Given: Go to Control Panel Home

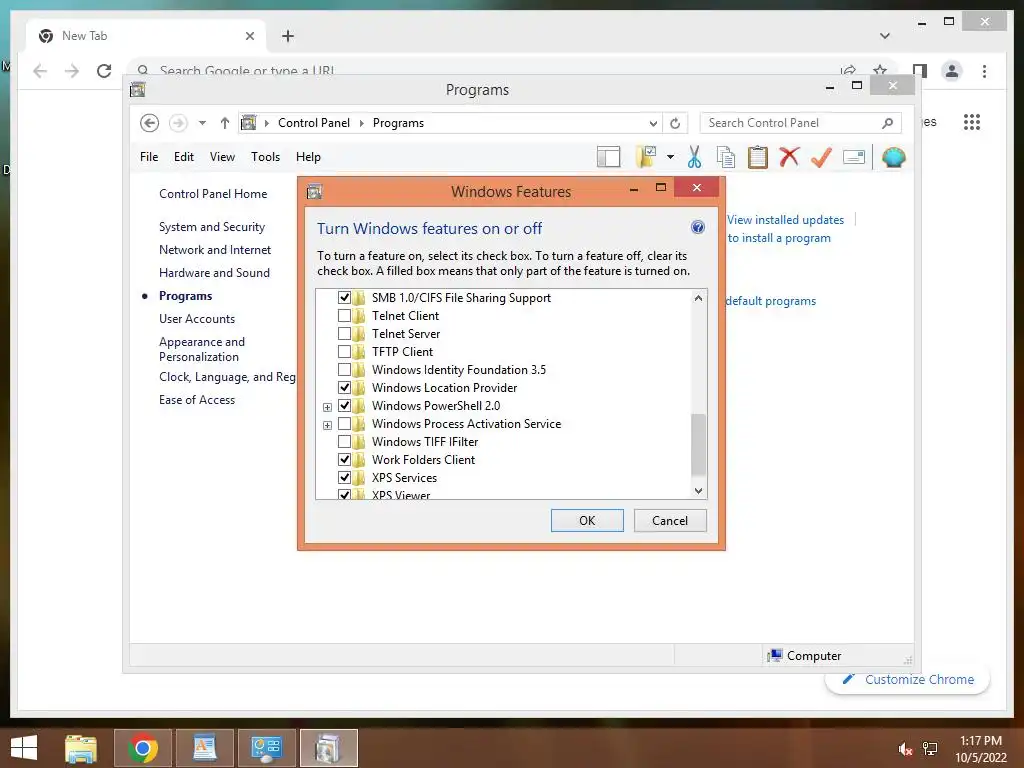Looking at the screenshot, I should pyautogui.click(x=213, y=194).
